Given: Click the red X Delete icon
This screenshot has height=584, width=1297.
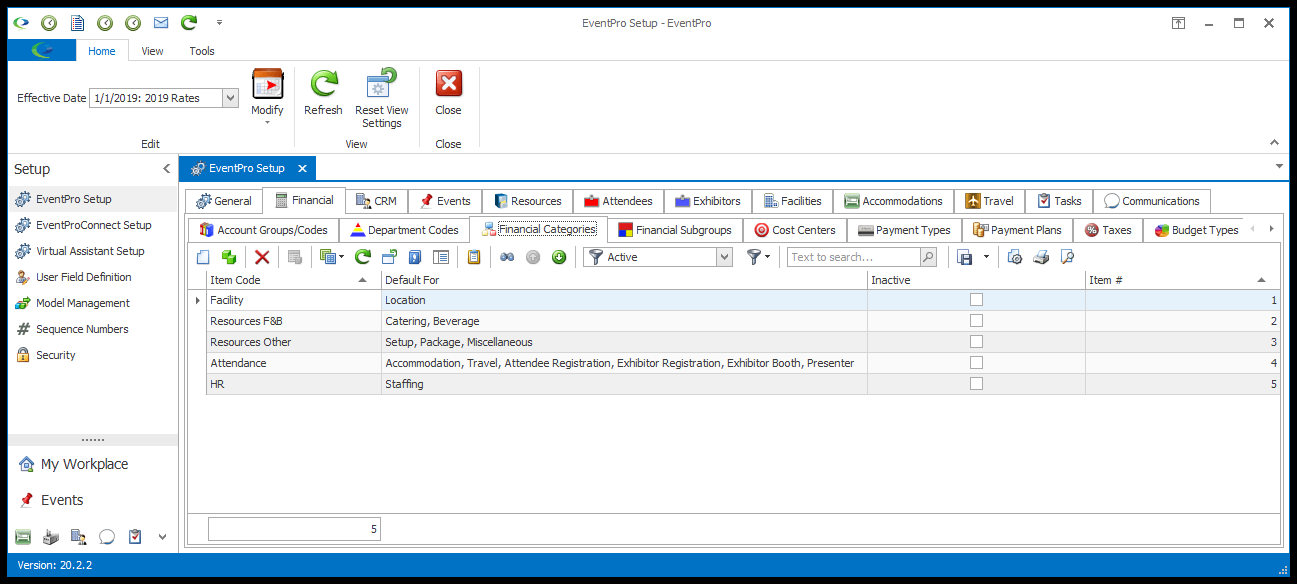Looking at the screenshot, I should coord(262,257).
